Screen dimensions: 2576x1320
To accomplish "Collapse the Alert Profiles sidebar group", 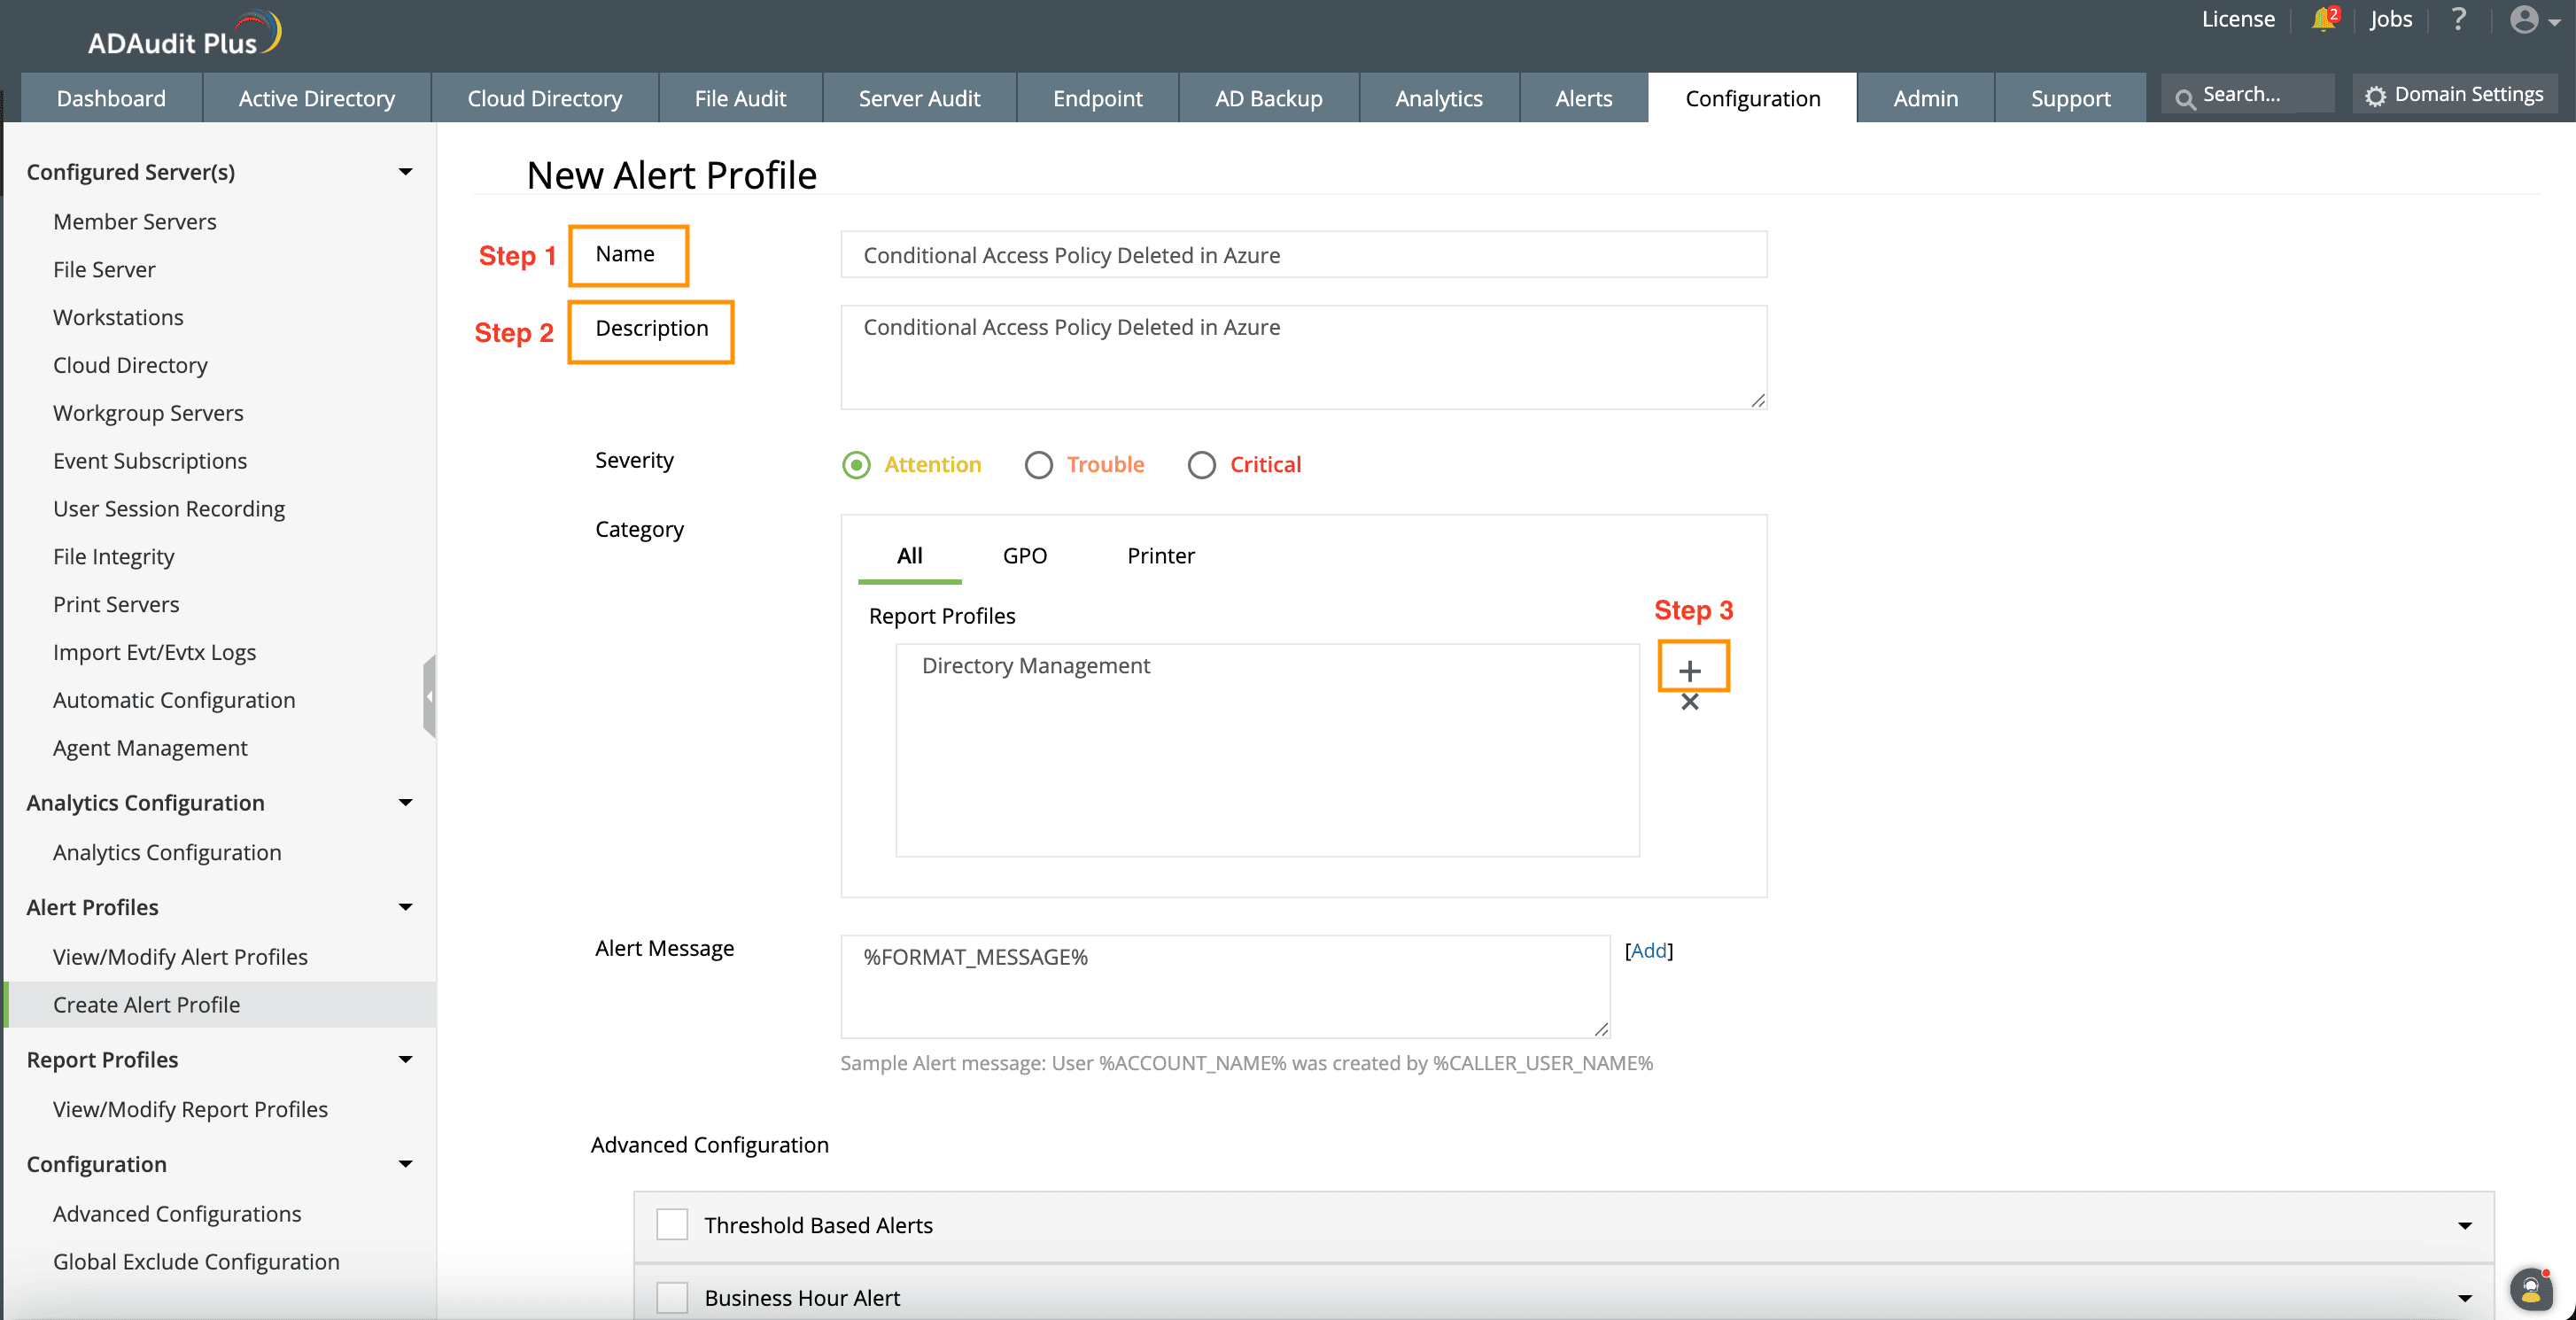I will click(405, 907).
